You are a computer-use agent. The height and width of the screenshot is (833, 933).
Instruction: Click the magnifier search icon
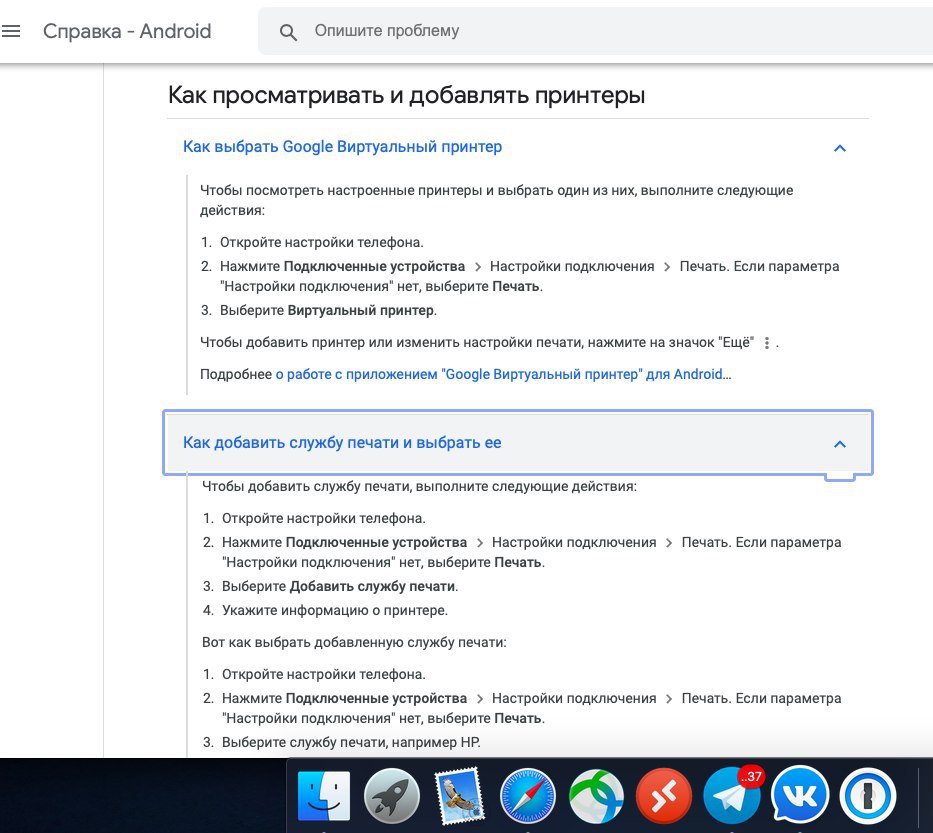pyautogui.click(x=288, y=32)
